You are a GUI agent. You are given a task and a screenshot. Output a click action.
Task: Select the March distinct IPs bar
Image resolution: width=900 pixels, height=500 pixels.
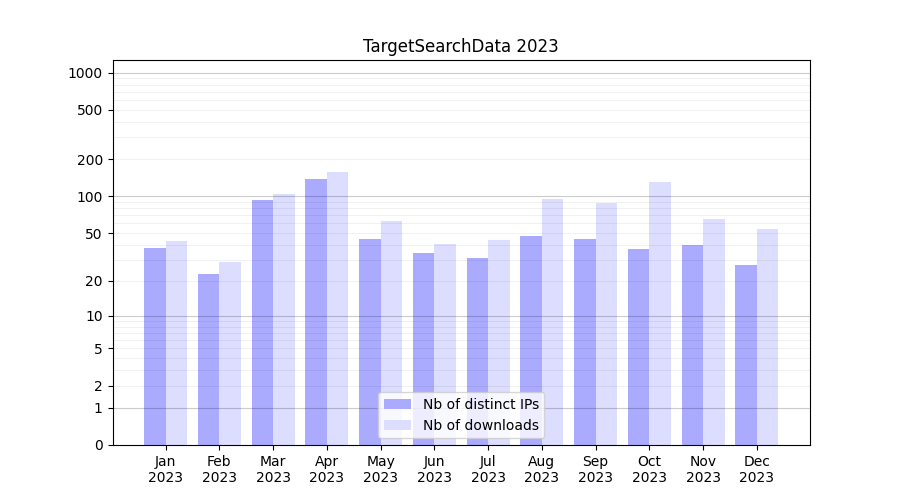click(262, 321)
